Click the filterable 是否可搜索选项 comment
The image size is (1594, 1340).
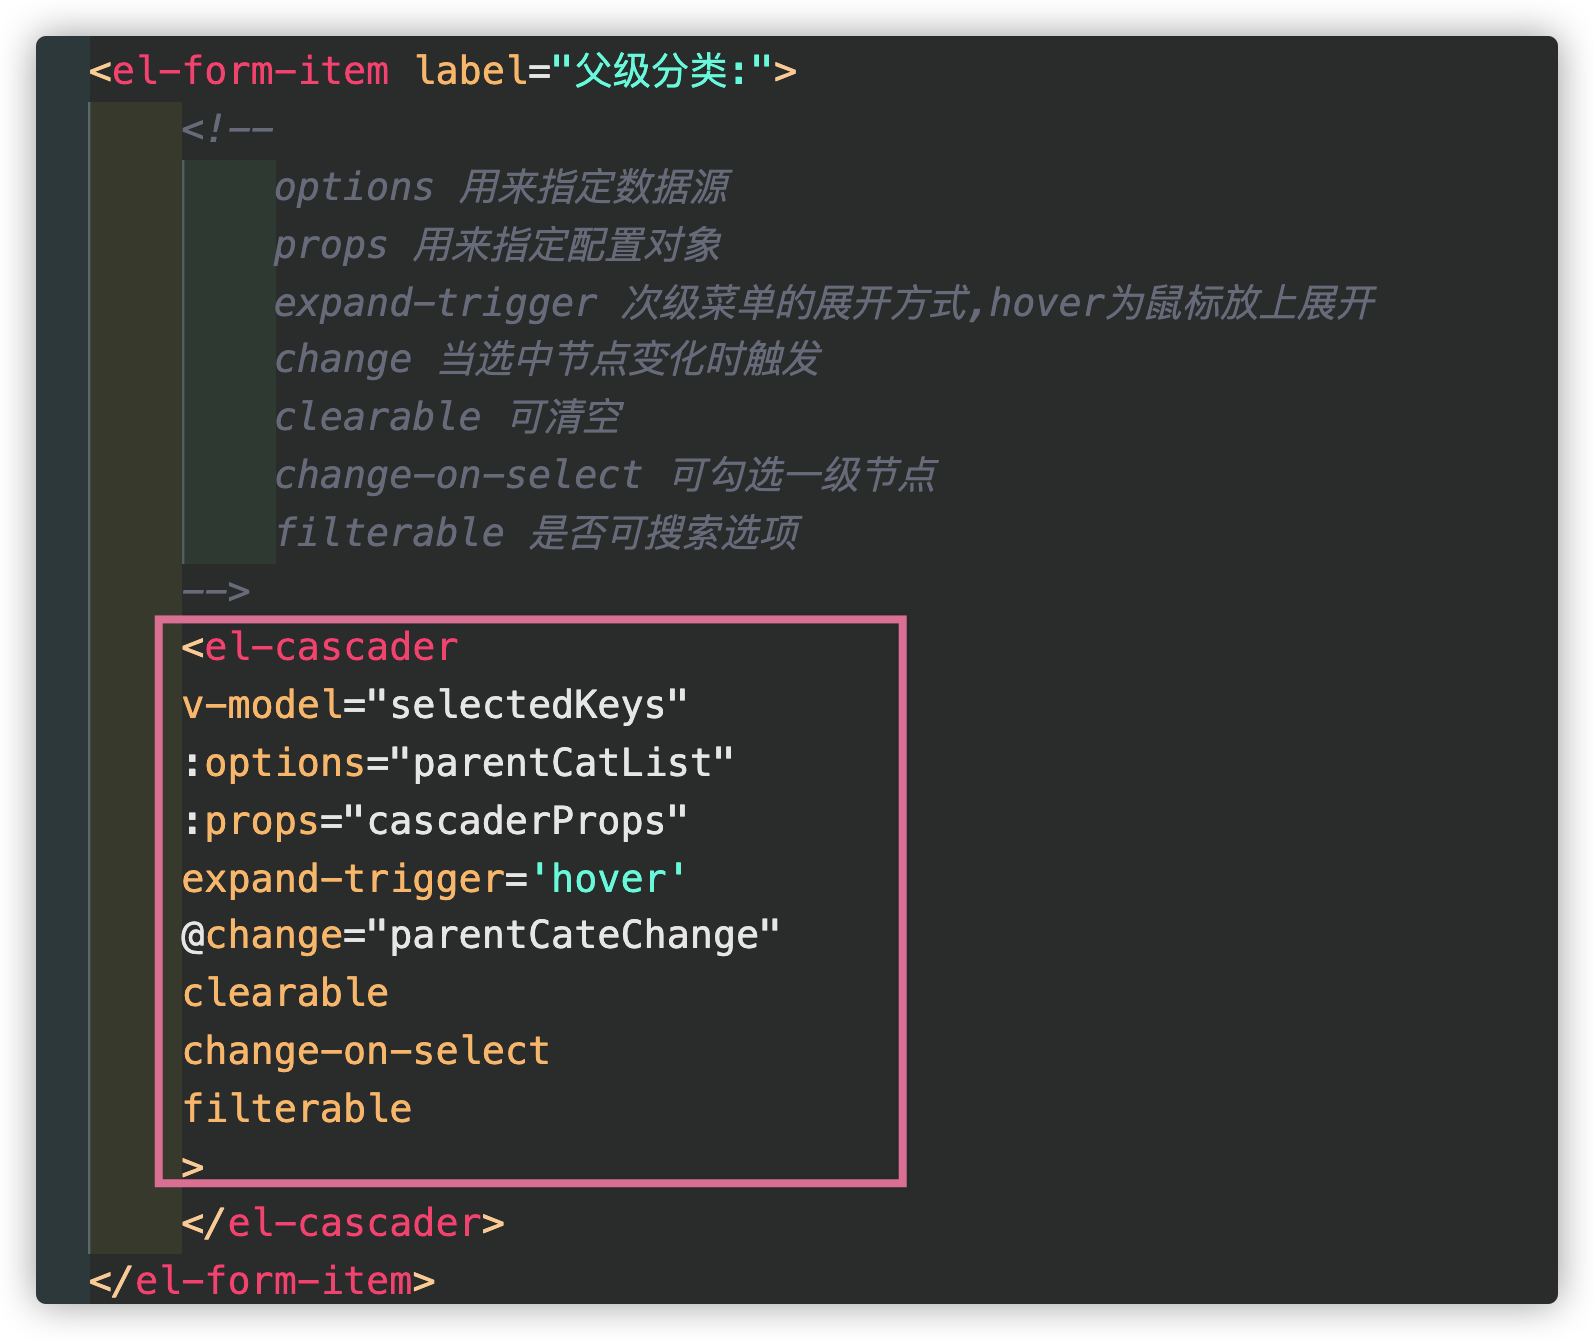coord(538,532)
